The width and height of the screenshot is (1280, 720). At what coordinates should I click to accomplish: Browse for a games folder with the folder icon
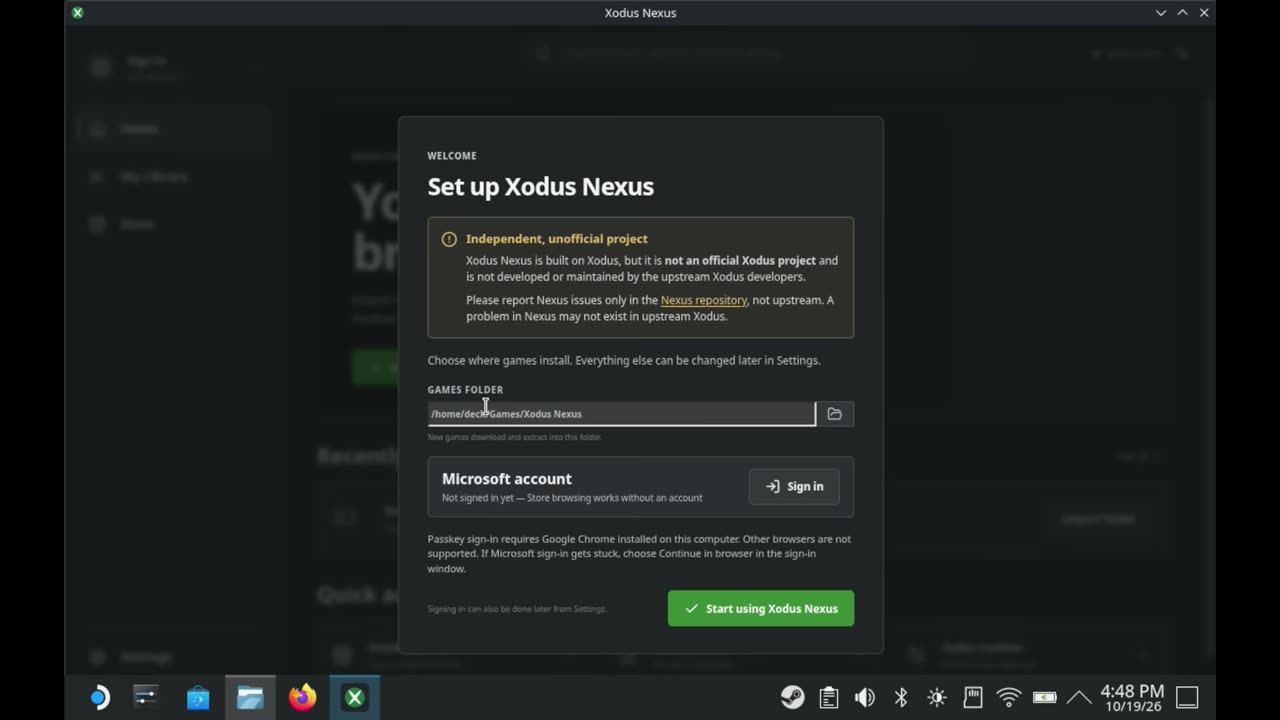(835, 414)
